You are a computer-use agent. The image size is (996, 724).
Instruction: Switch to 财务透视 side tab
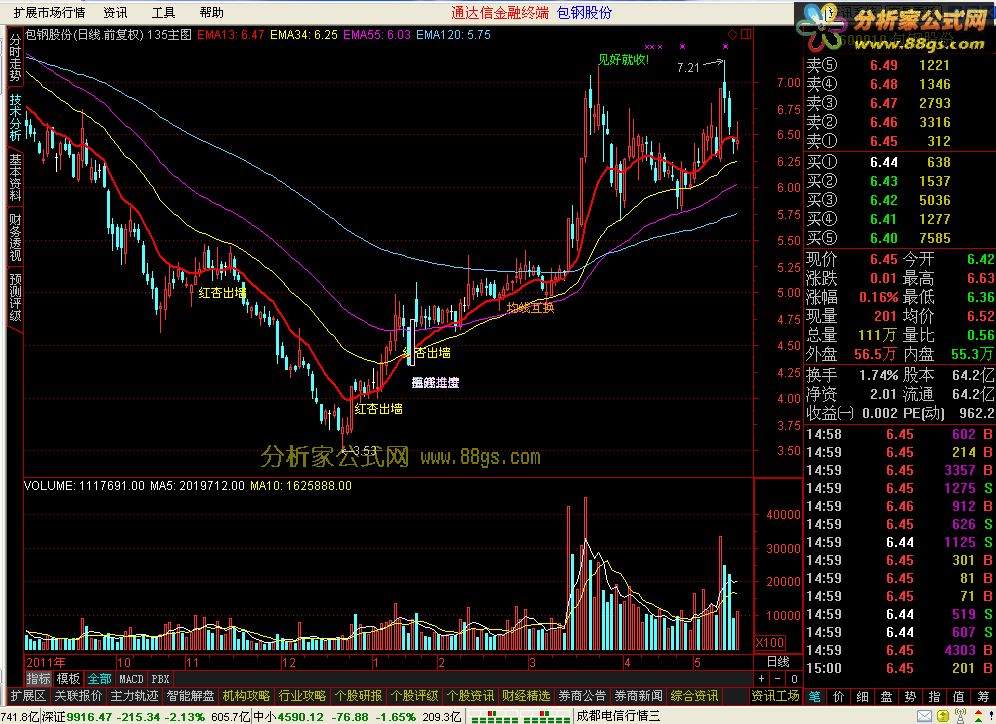(x=15, y=238)
